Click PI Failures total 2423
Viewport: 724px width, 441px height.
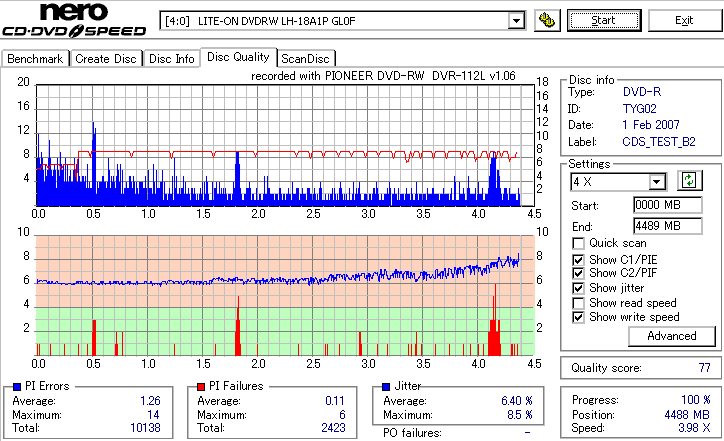[333, 428]
